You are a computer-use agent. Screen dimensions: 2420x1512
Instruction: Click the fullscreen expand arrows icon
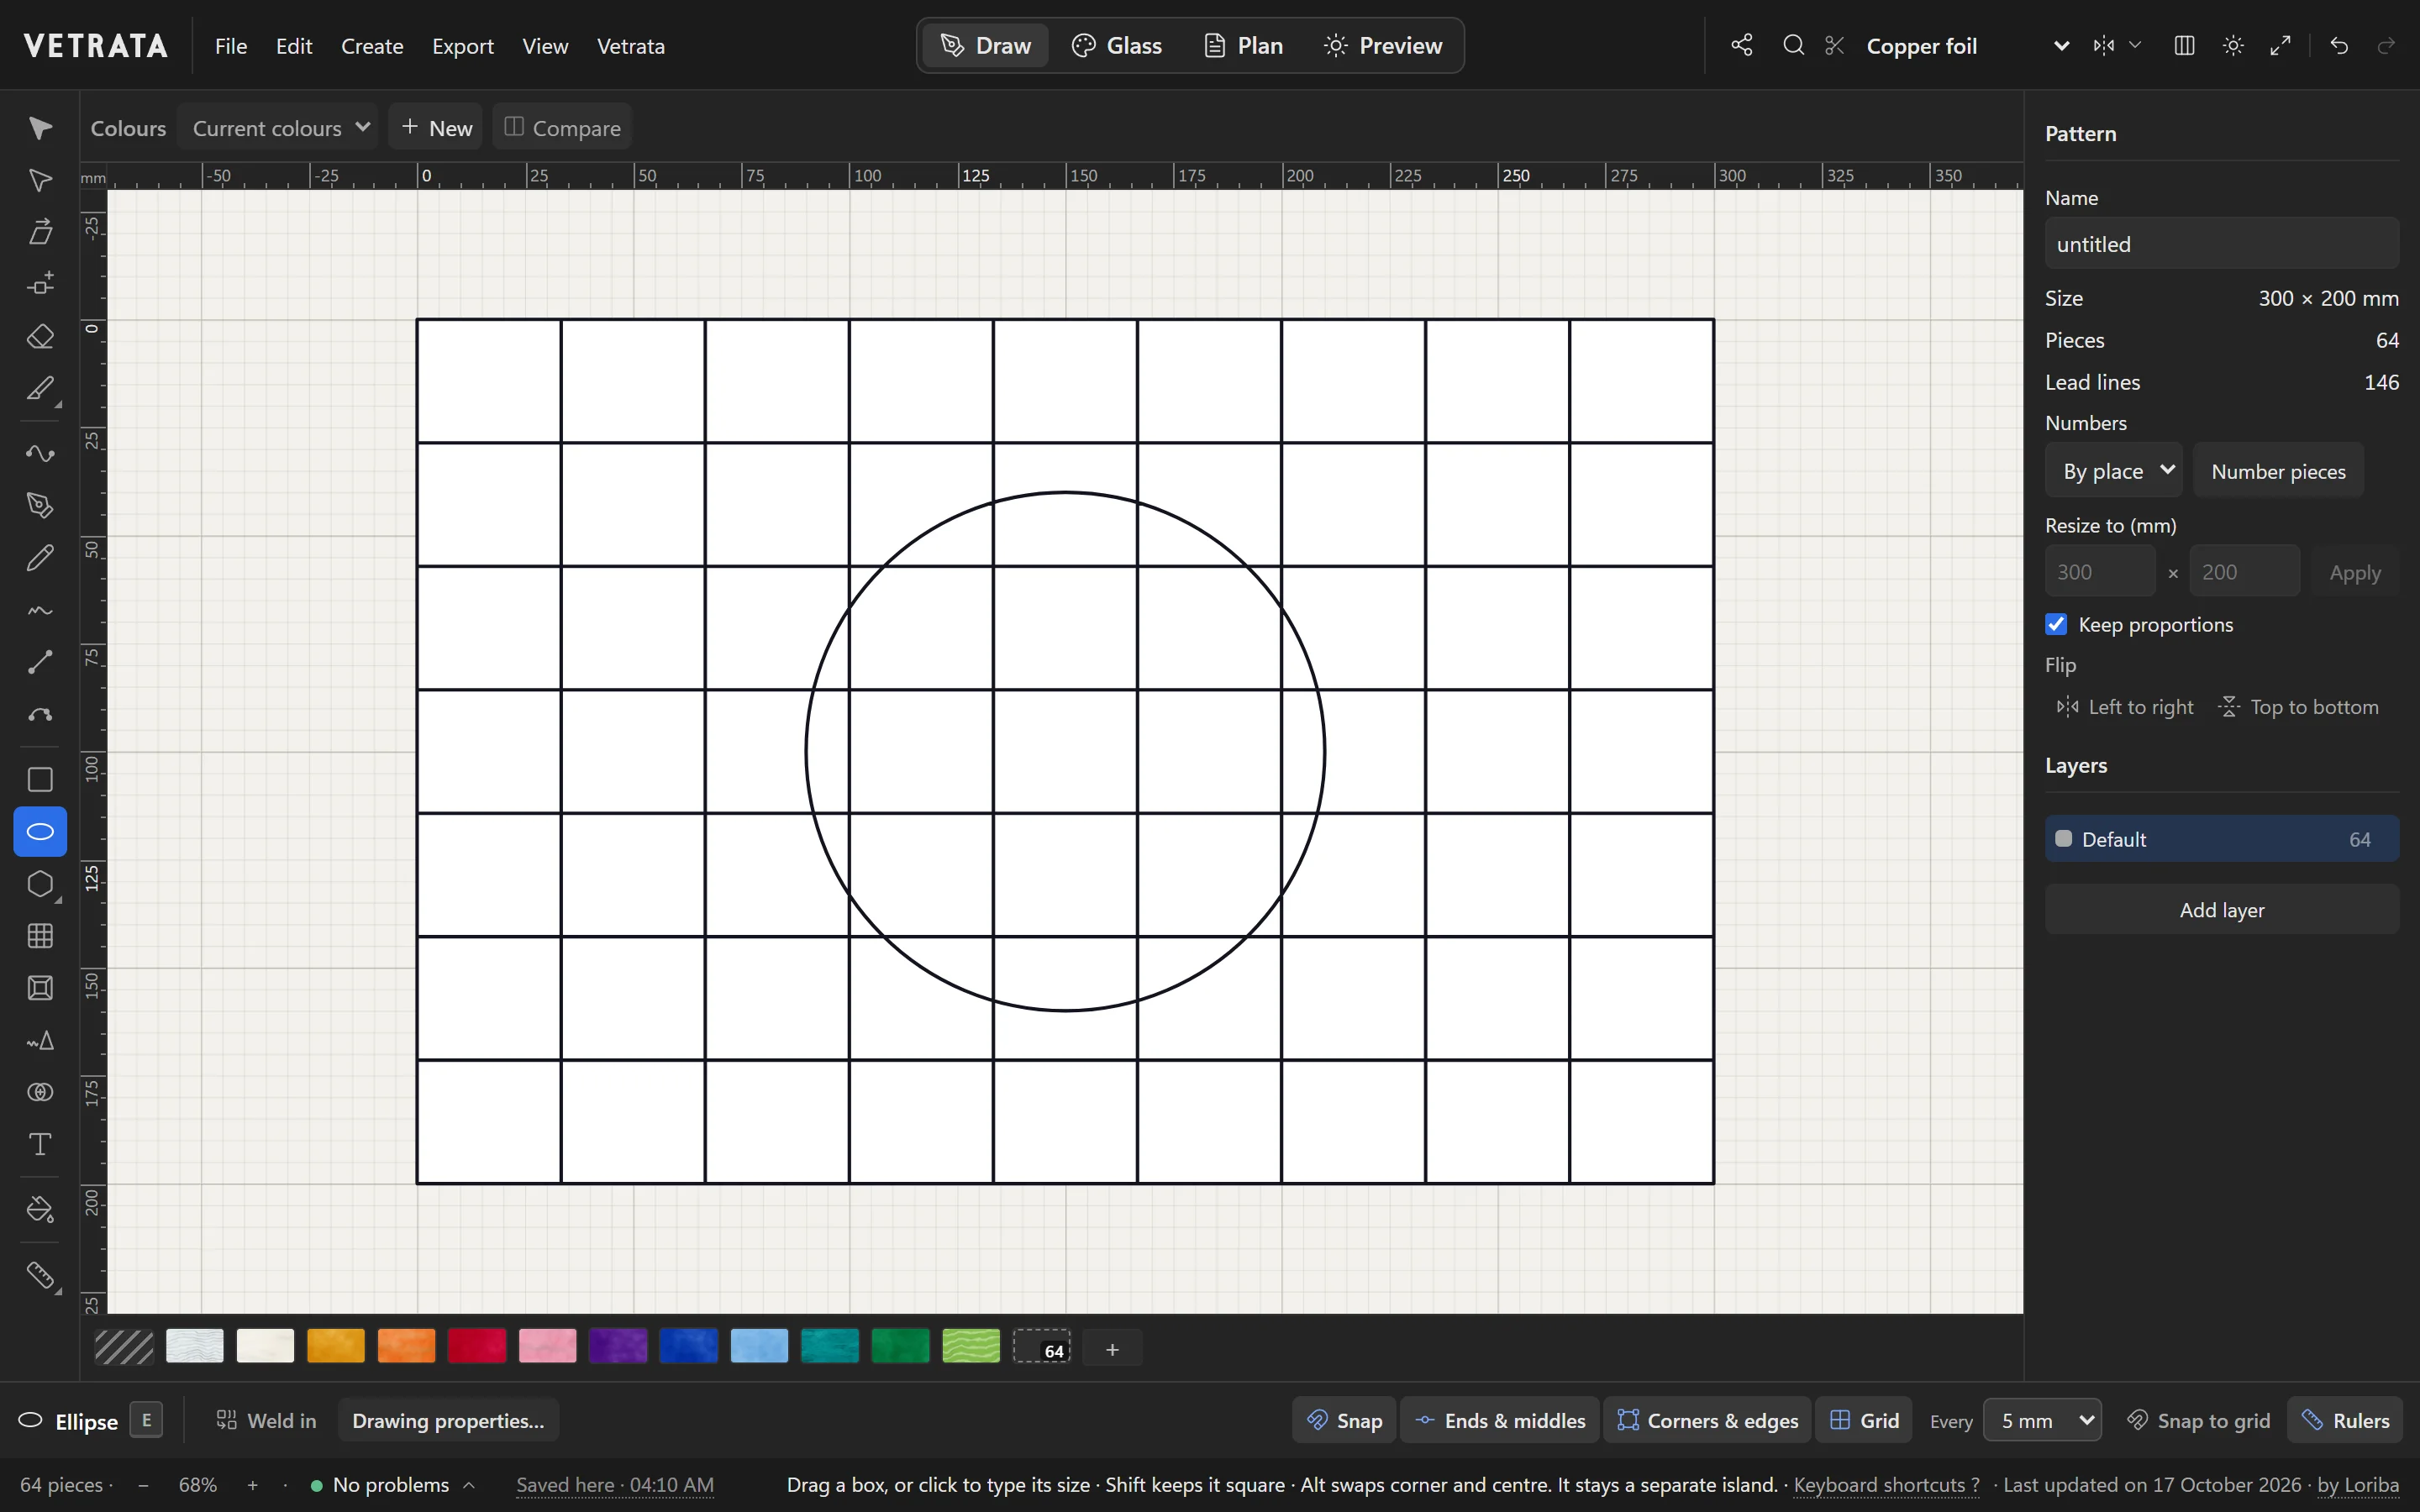click(2281, 45)
